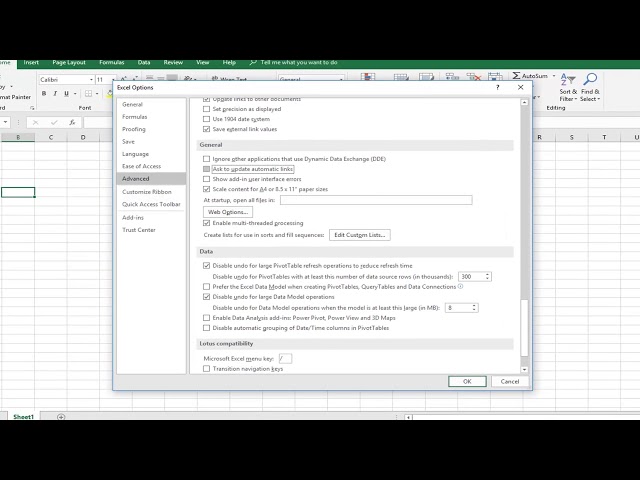Click the cell Borders icon
The image size is (640, 480).
(88, 93)
